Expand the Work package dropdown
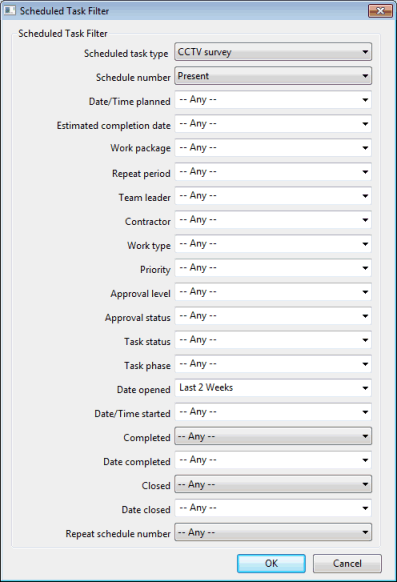 [273, 148]
